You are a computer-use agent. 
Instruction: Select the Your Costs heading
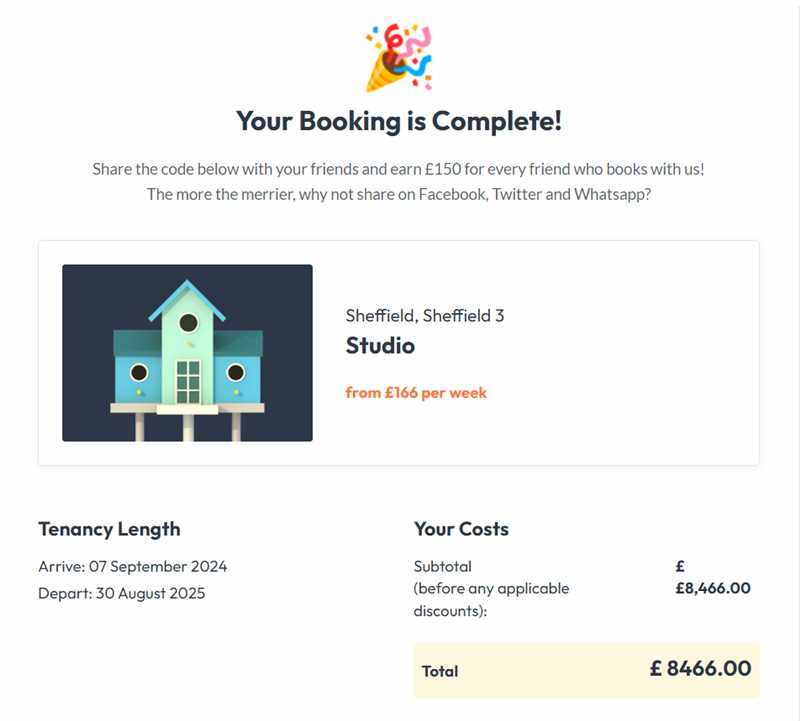click(461, 529)
